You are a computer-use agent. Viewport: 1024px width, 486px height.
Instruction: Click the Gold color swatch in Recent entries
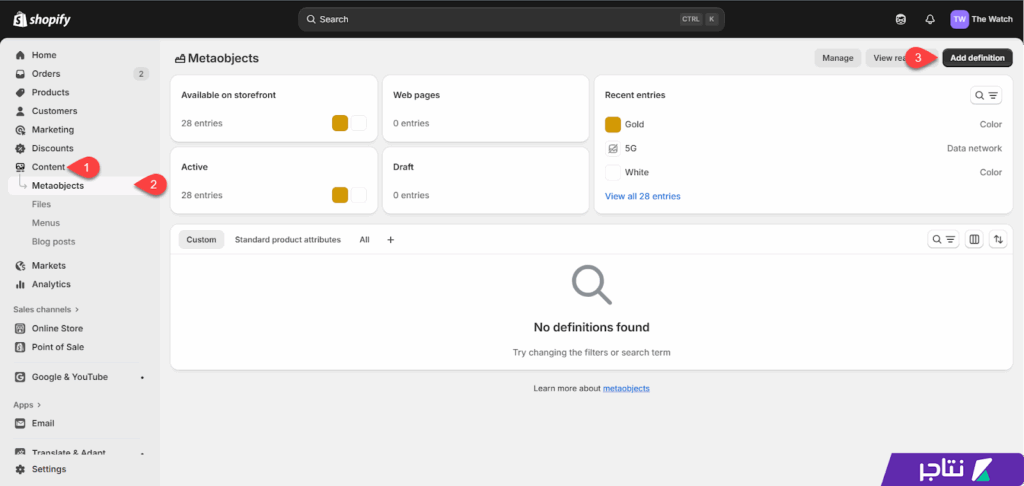click(613, 124)
